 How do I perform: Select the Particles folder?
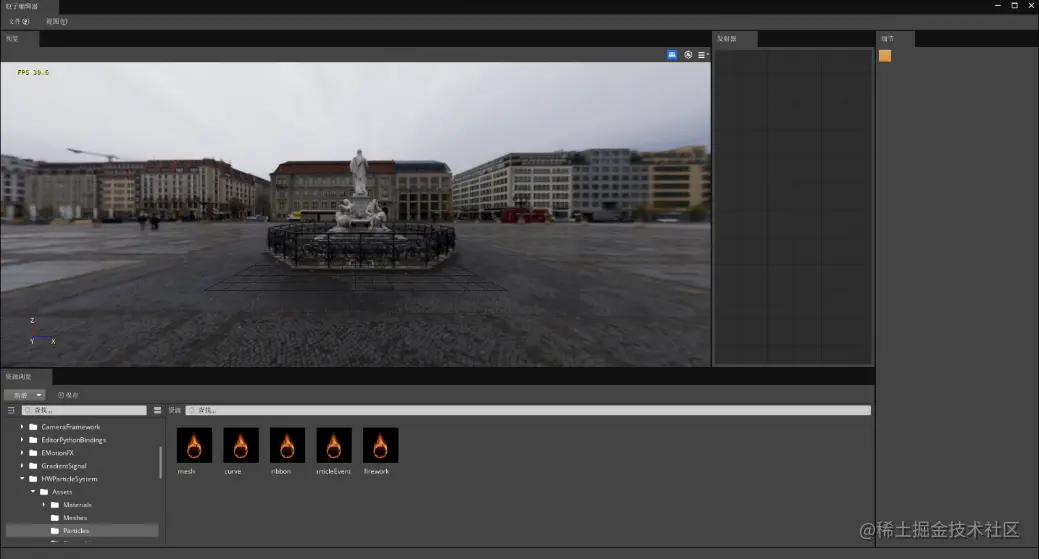[82, 531]
